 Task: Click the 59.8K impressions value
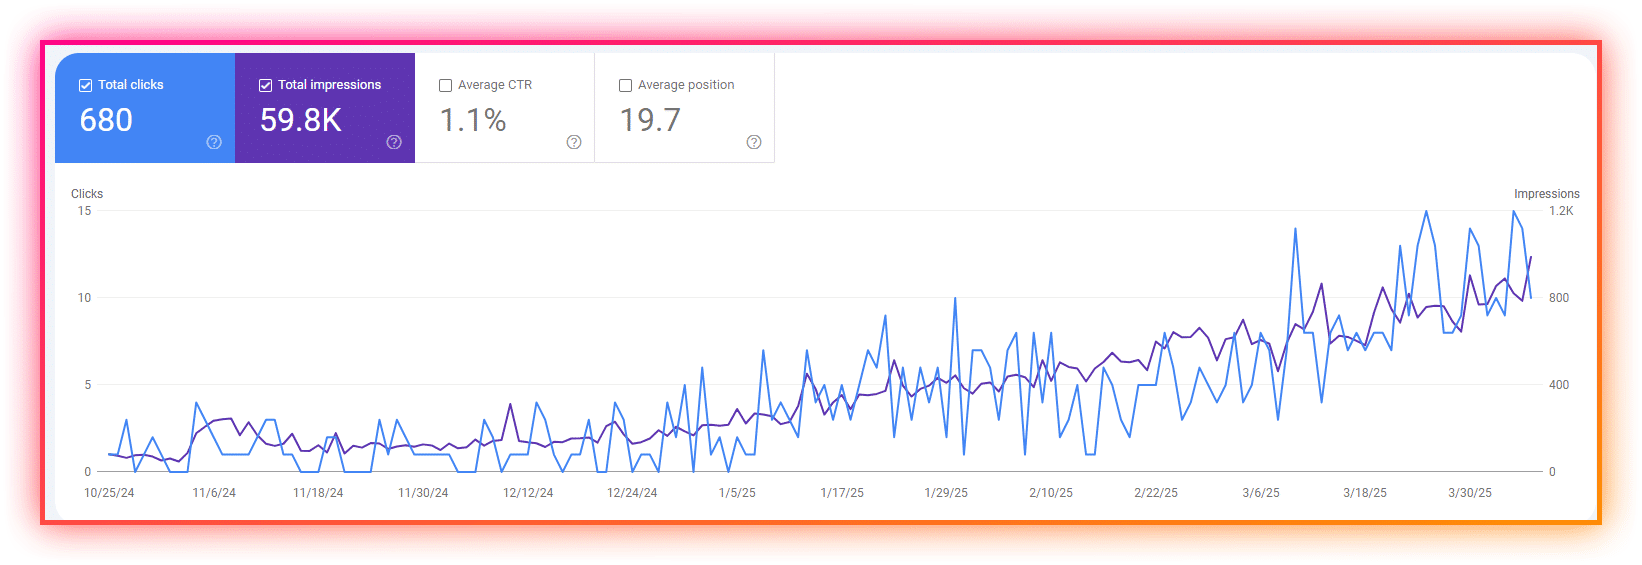click(301, 120)
